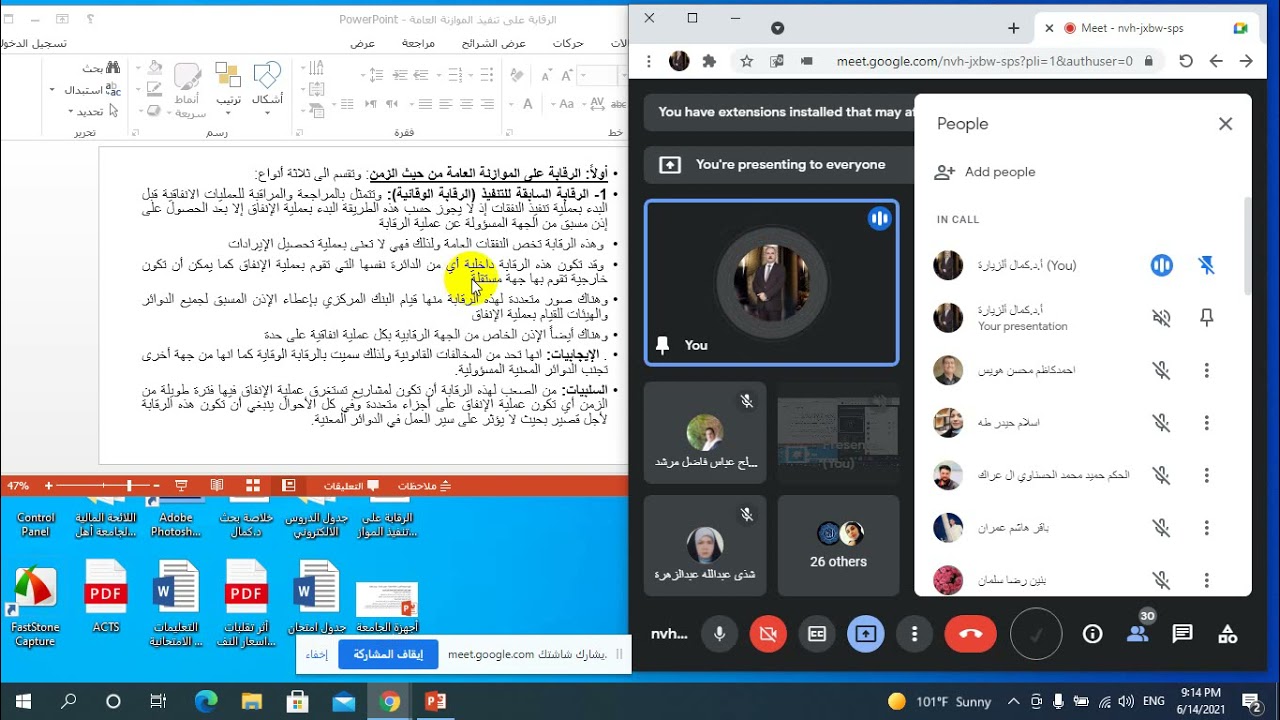Screen dimensions: 1280x720
Task: Open a new Chrome tab
Action: click(1013, 28)
